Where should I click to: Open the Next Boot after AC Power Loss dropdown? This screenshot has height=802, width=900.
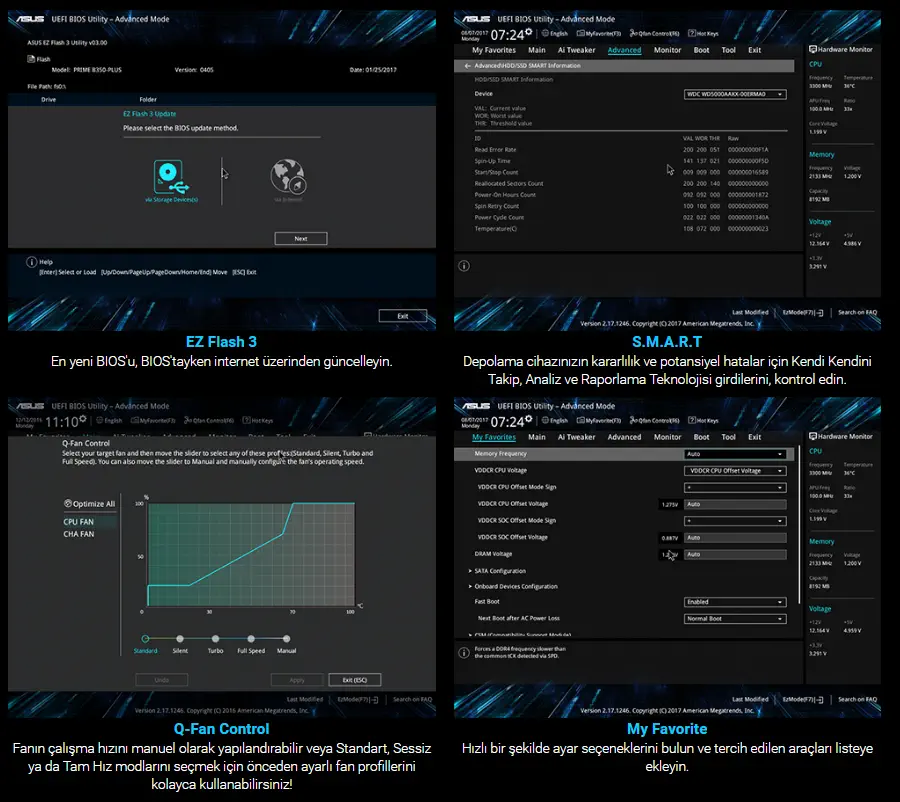[x=735, y=619]
